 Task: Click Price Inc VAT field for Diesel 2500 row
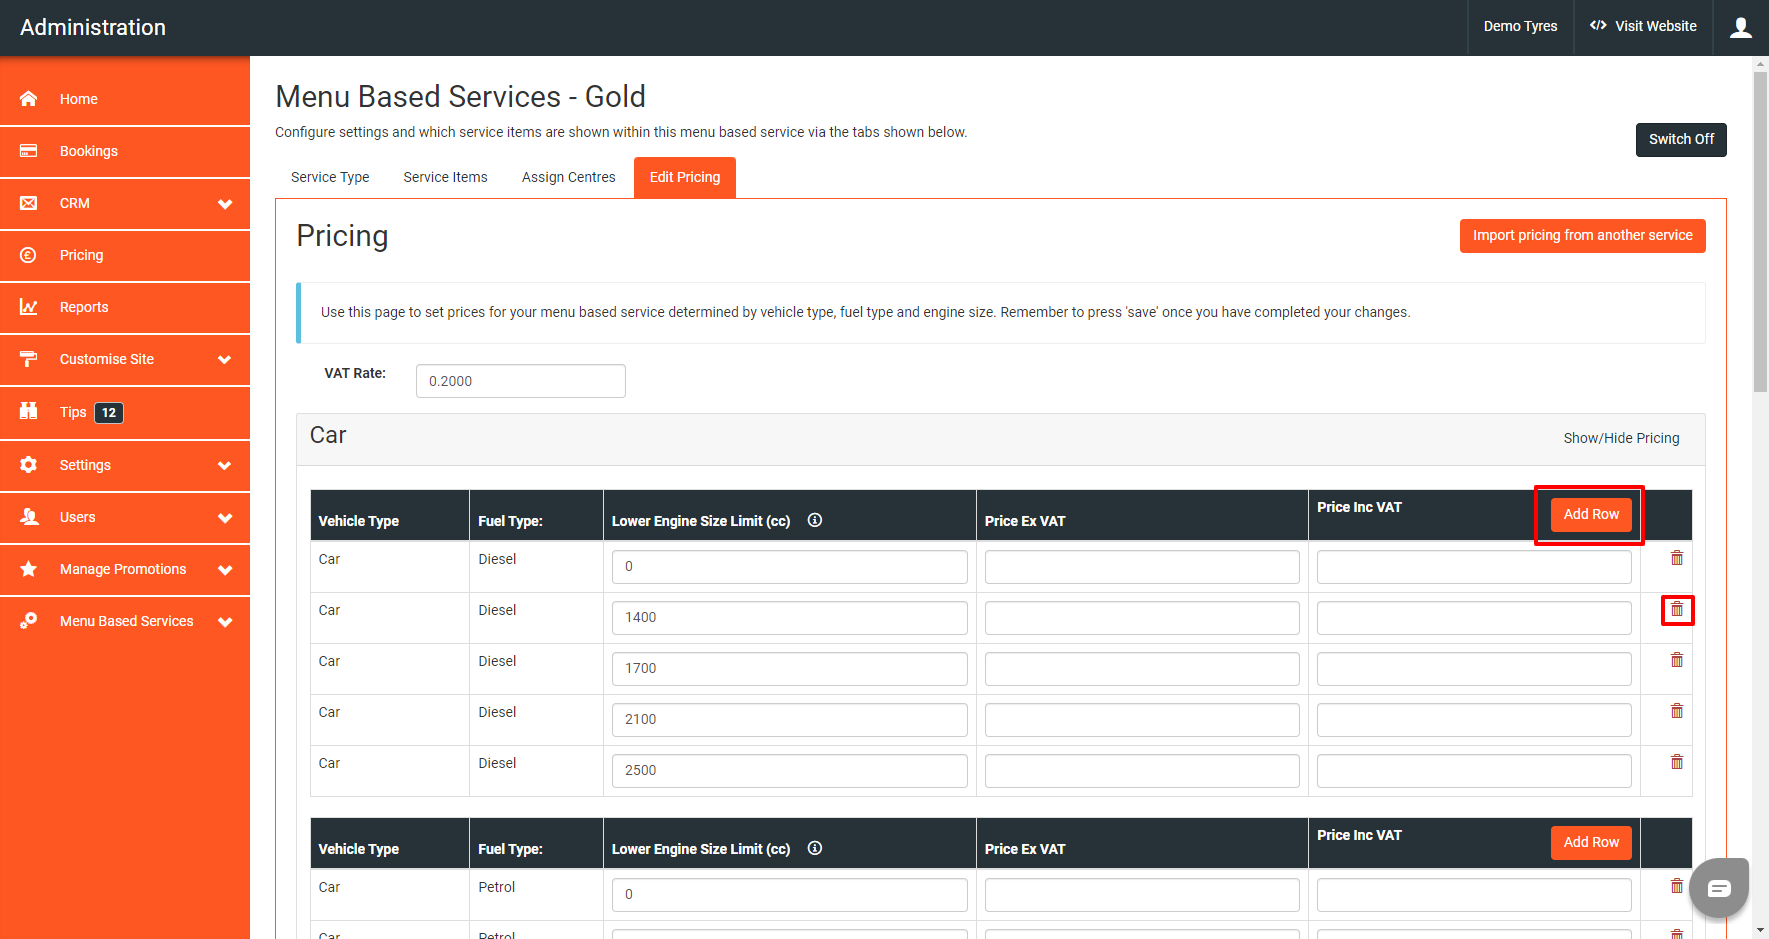pos(1474,770)
